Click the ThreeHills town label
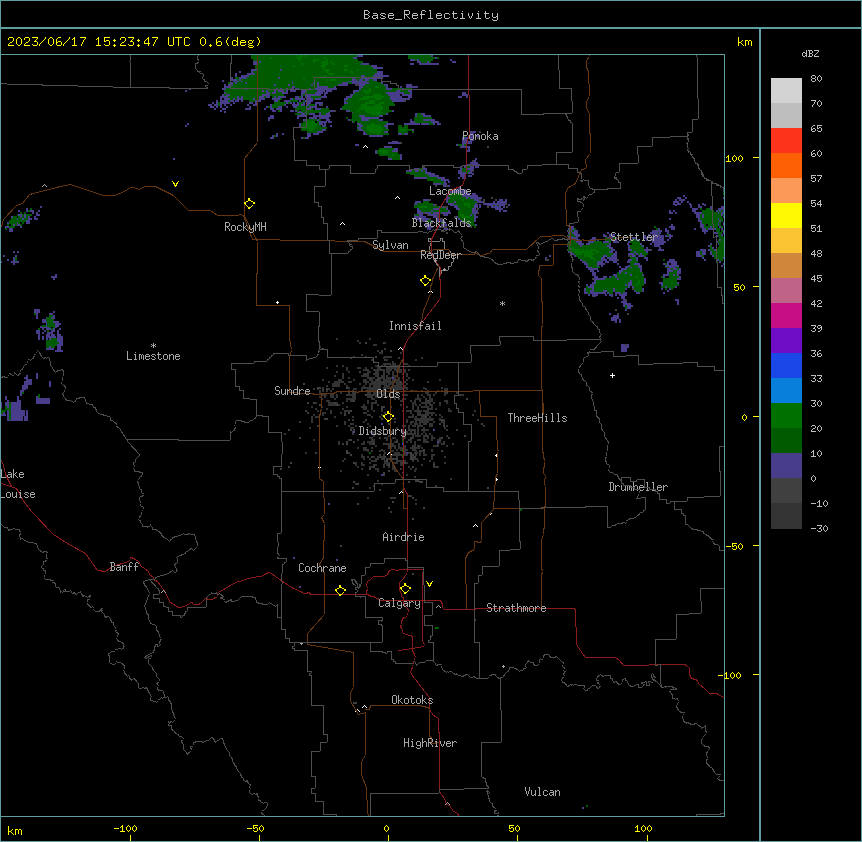Viewport: 862px width, 842px height. [538, 418]
